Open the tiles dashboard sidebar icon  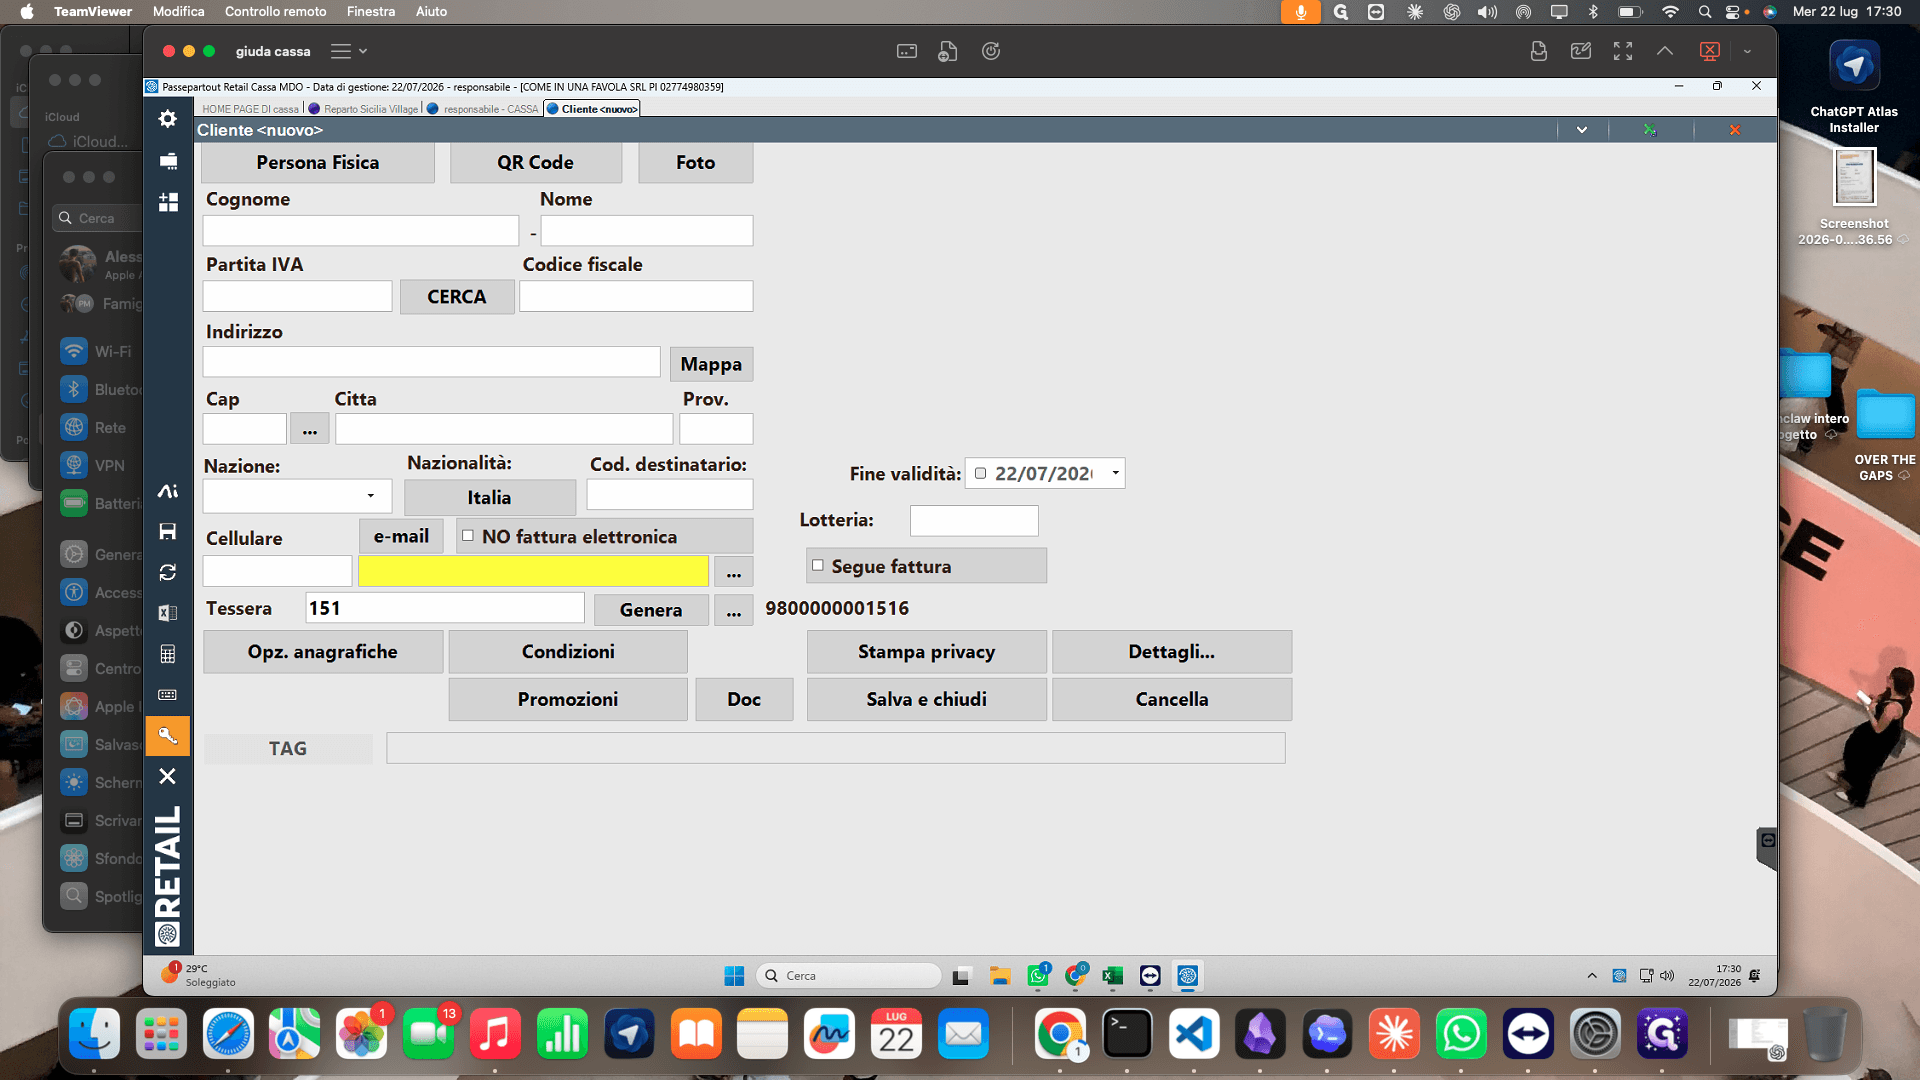[168, 202]
